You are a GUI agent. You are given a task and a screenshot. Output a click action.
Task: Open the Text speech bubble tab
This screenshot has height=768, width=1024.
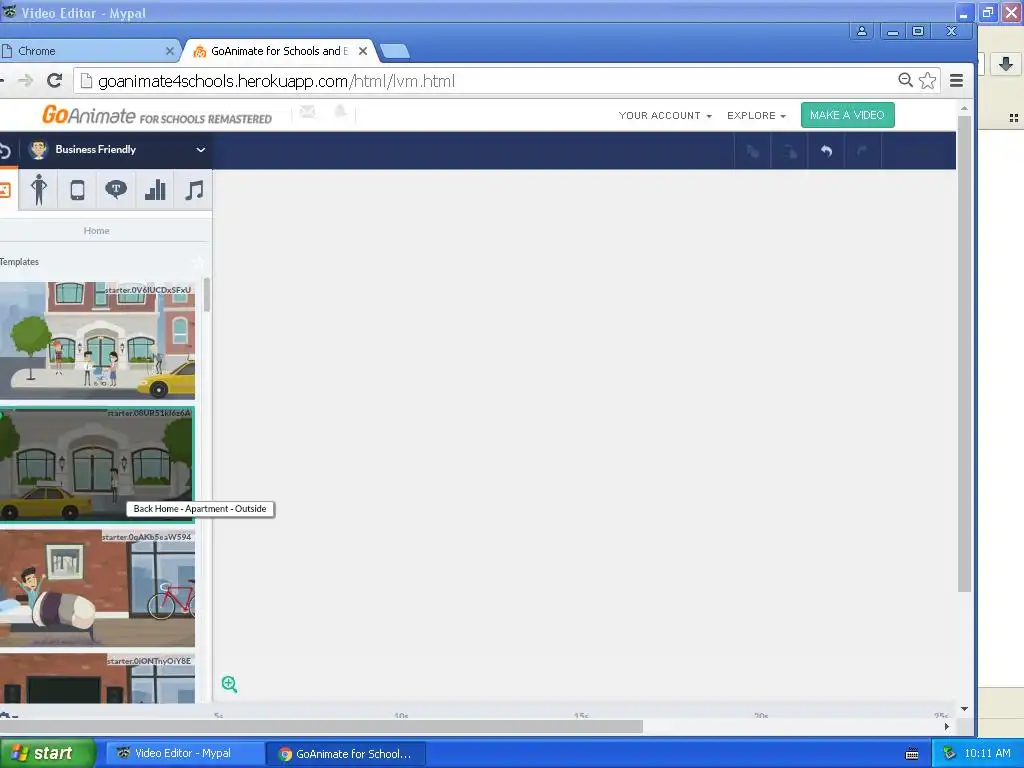116,190
